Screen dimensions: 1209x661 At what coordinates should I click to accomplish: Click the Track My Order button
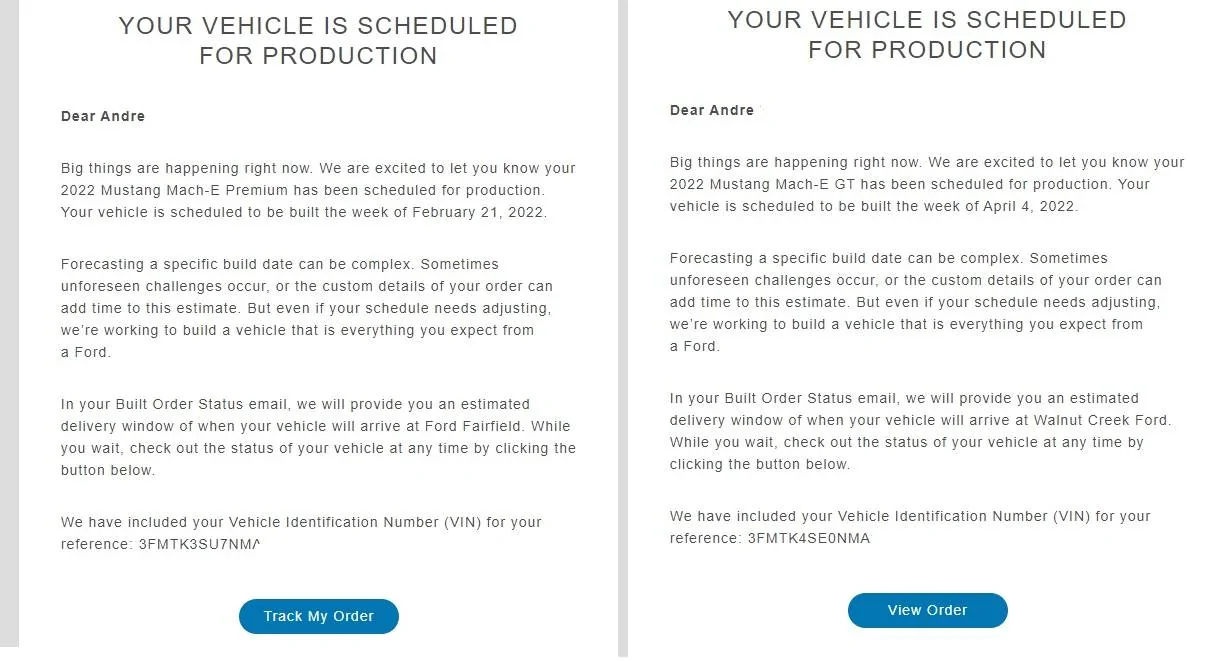coord(318,616)
